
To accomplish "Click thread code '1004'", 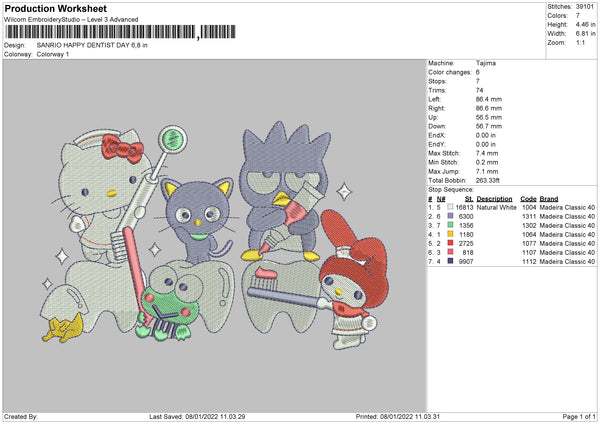I will (x=529, y=207).
